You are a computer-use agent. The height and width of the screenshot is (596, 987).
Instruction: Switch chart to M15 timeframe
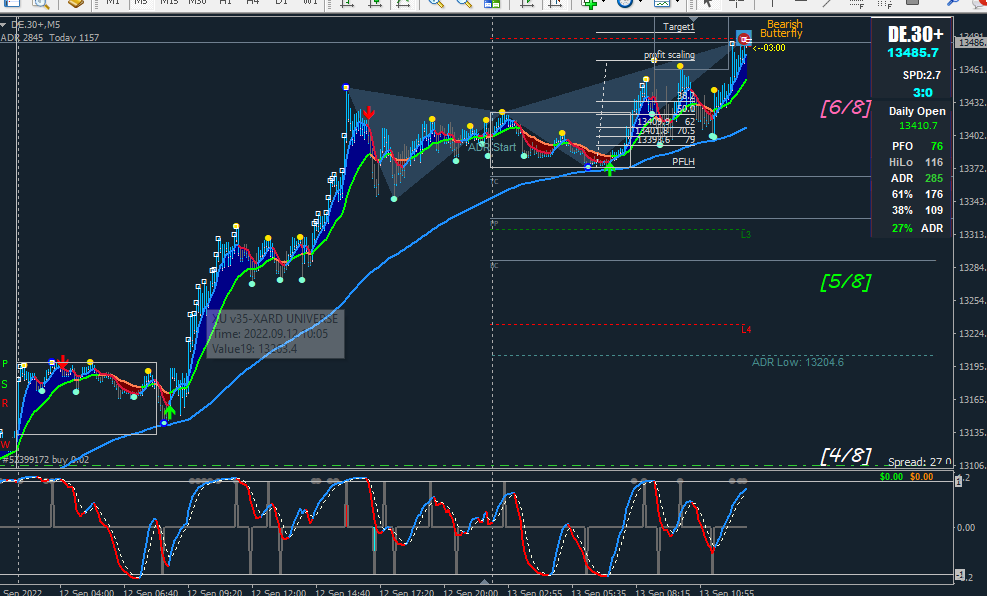point(169,3)
